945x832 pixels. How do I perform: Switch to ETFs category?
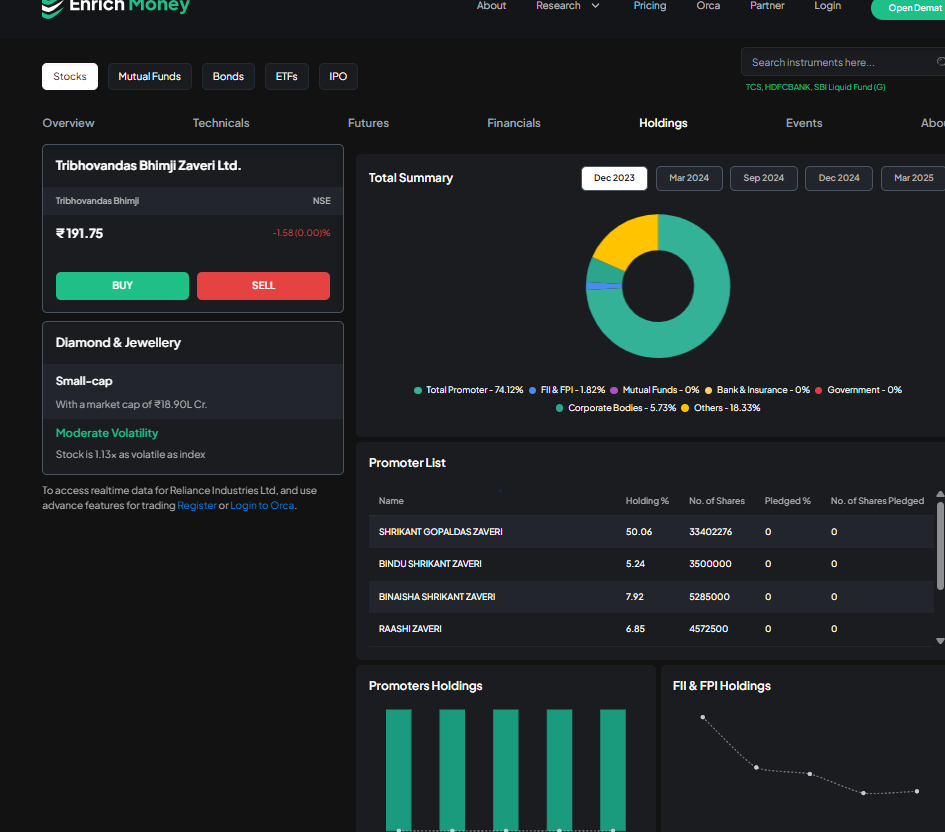[x=287, y=77]
